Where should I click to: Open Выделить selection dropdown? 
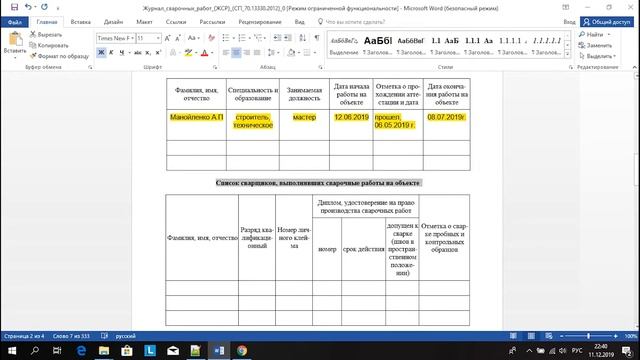598,56
